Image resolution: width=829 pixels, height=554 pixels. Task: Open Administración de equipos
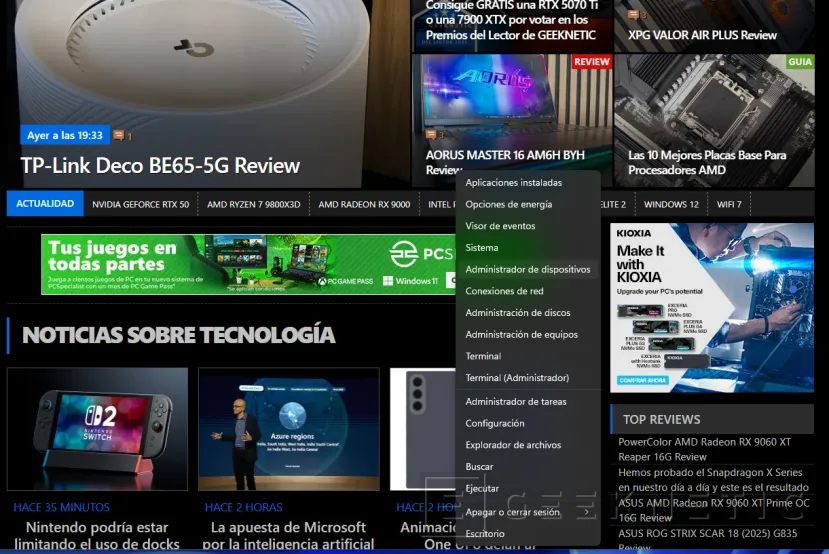coord(528,334)
